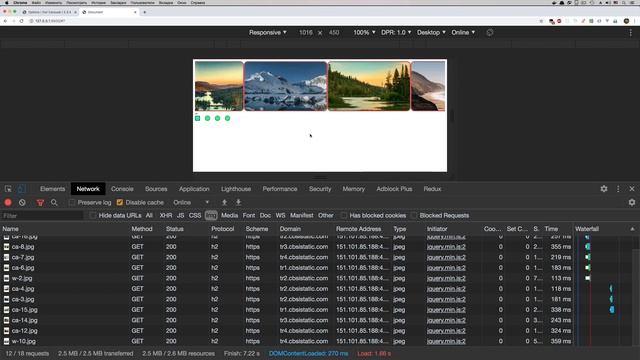The image size is (640, 360).
Task: Open the Desktop device type dropdown
Action: [x=431, y=33]
